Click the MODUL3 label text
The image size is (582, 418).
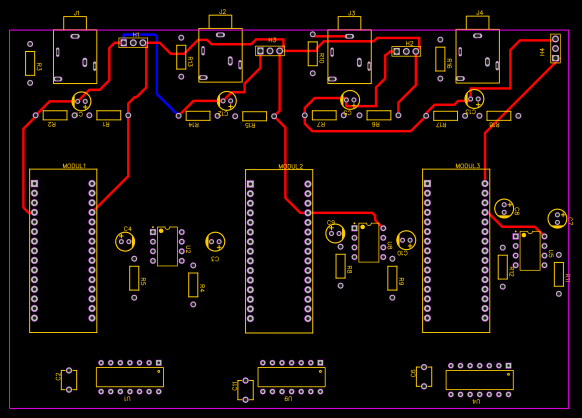(x=468, y=166)
